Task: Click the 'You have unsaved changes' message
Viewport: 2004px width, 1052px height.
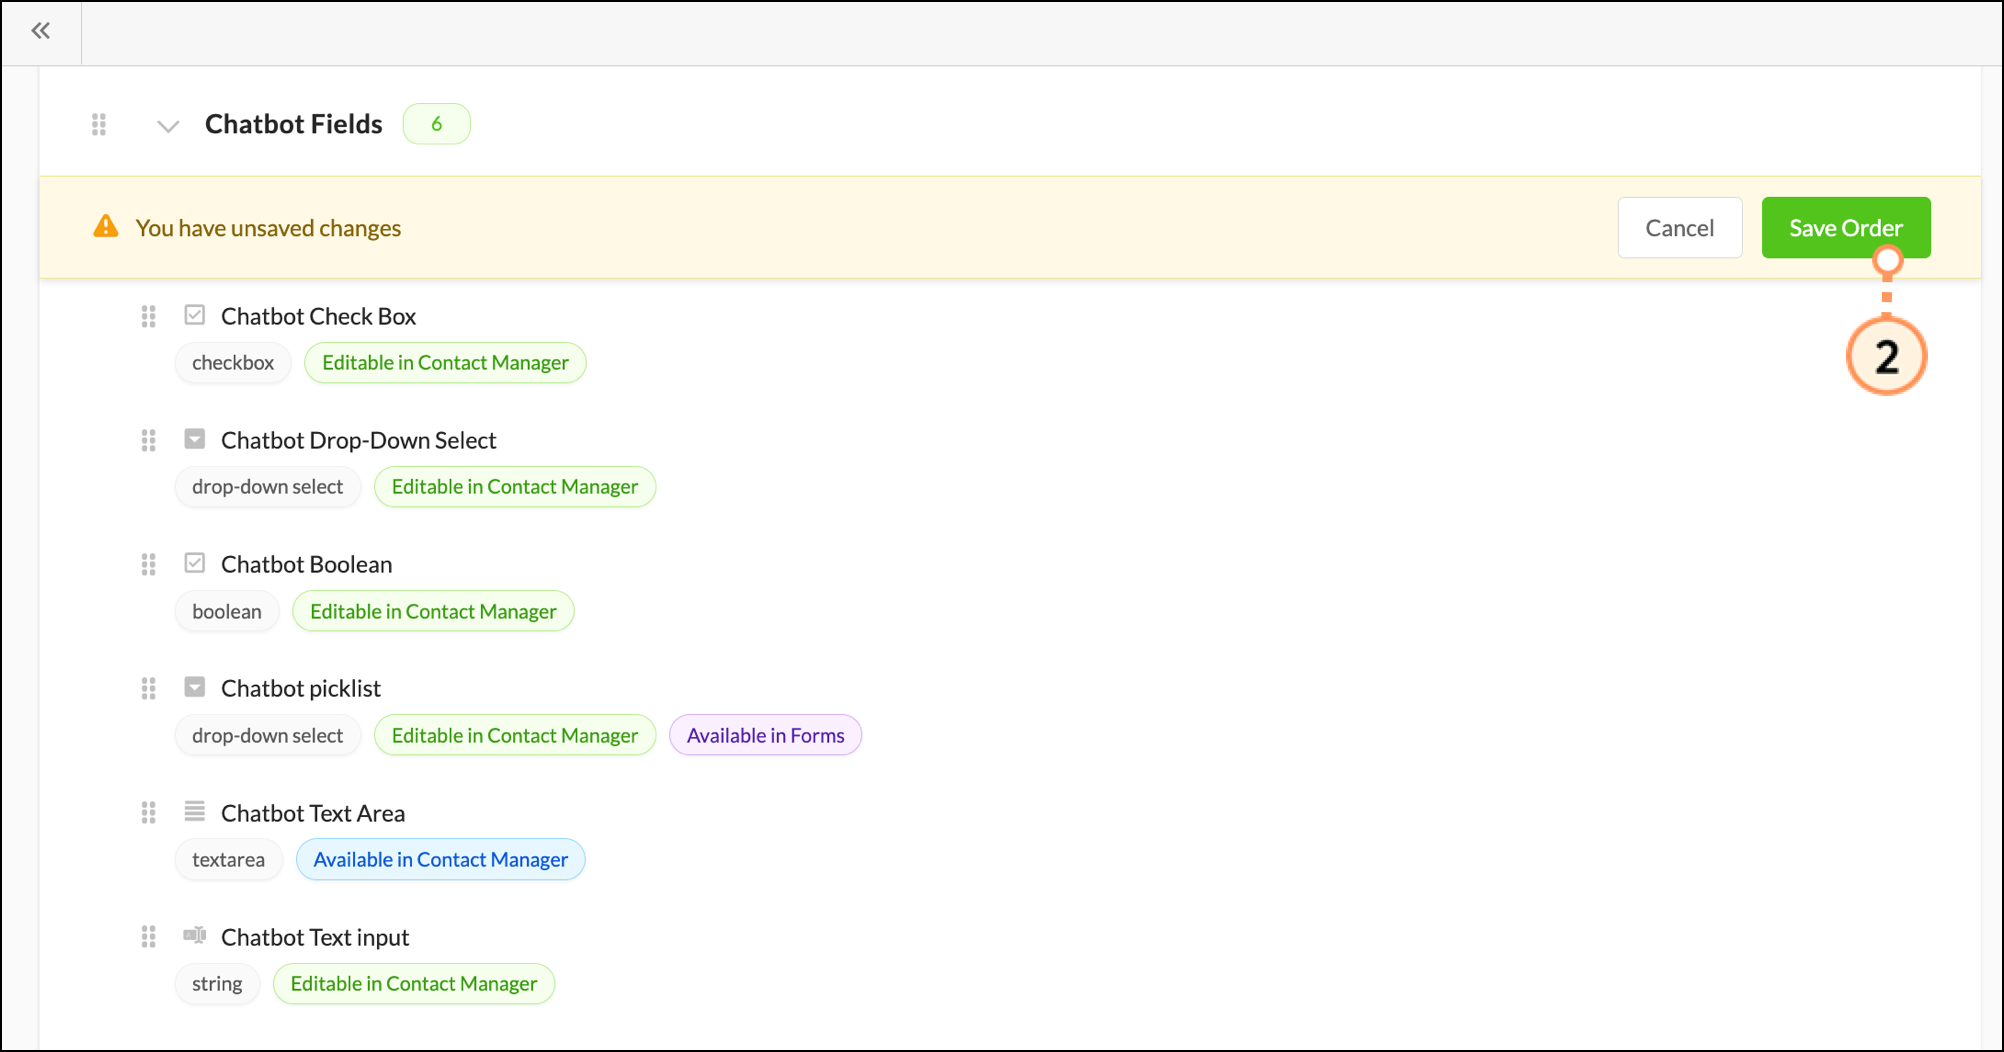Action: (x=268, y=228)
